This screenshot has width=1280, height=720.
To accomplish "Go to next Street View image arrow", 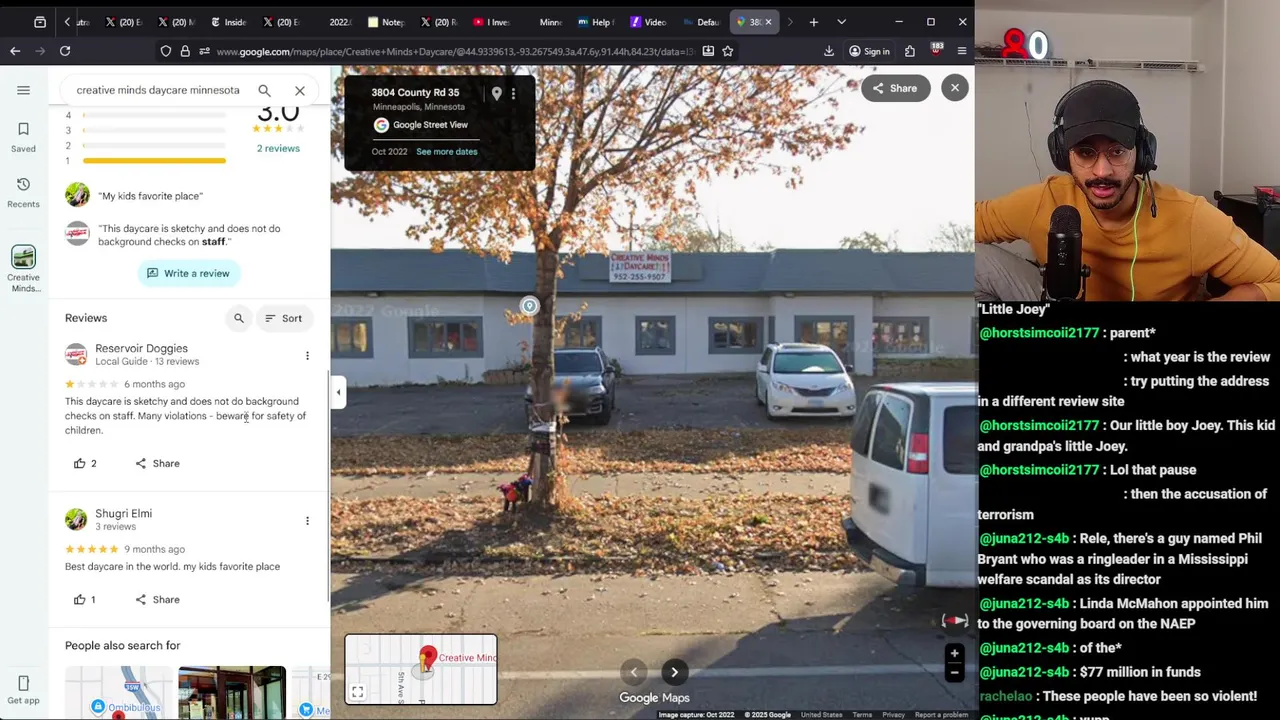I will click(674, 672).
